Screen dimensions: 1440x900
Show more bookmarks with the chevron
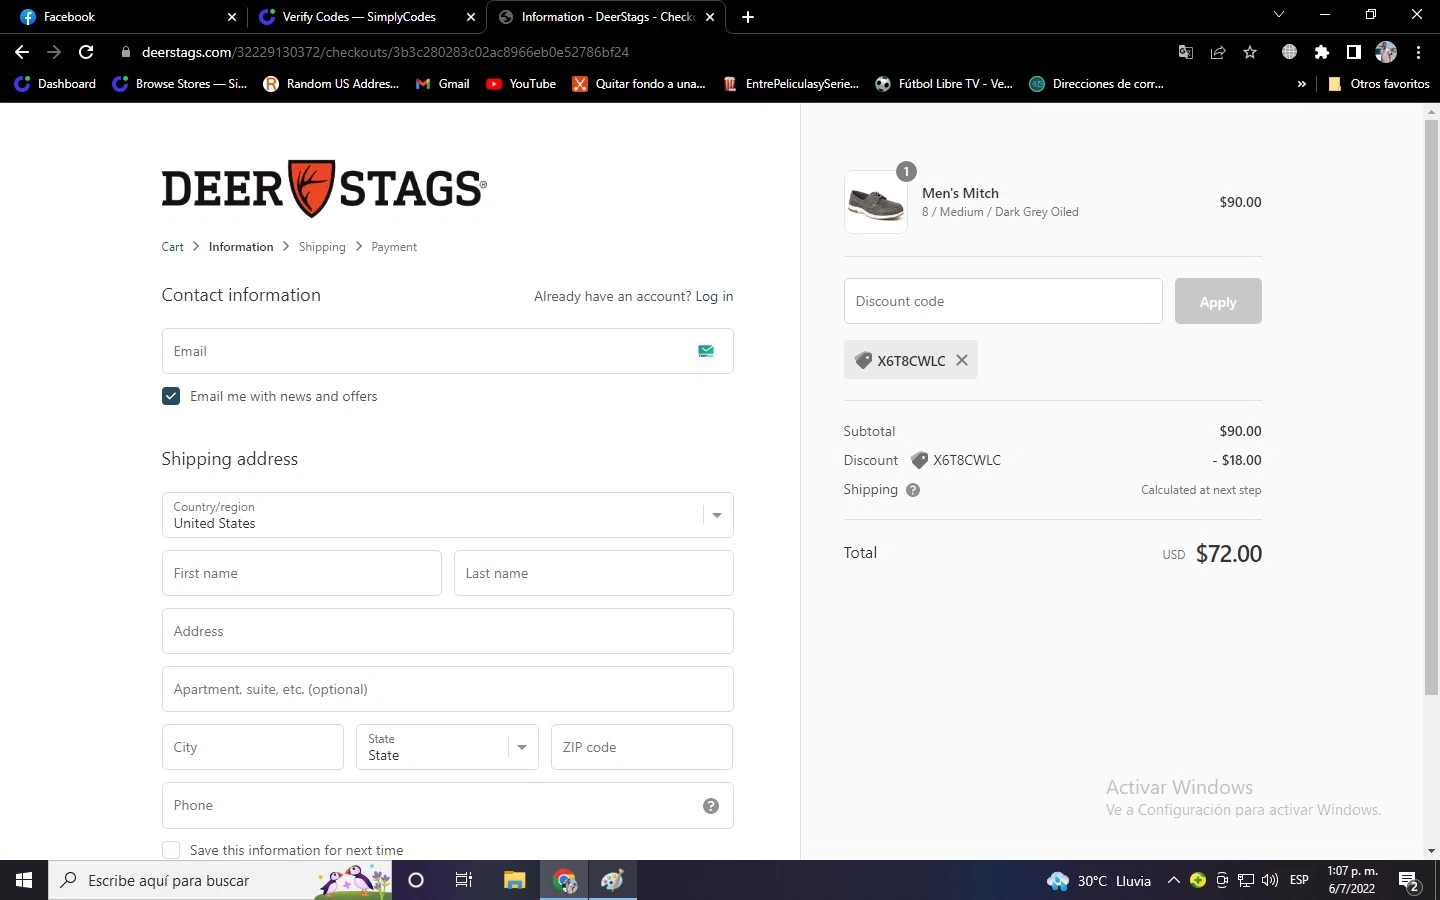[x=1301, y=84]
